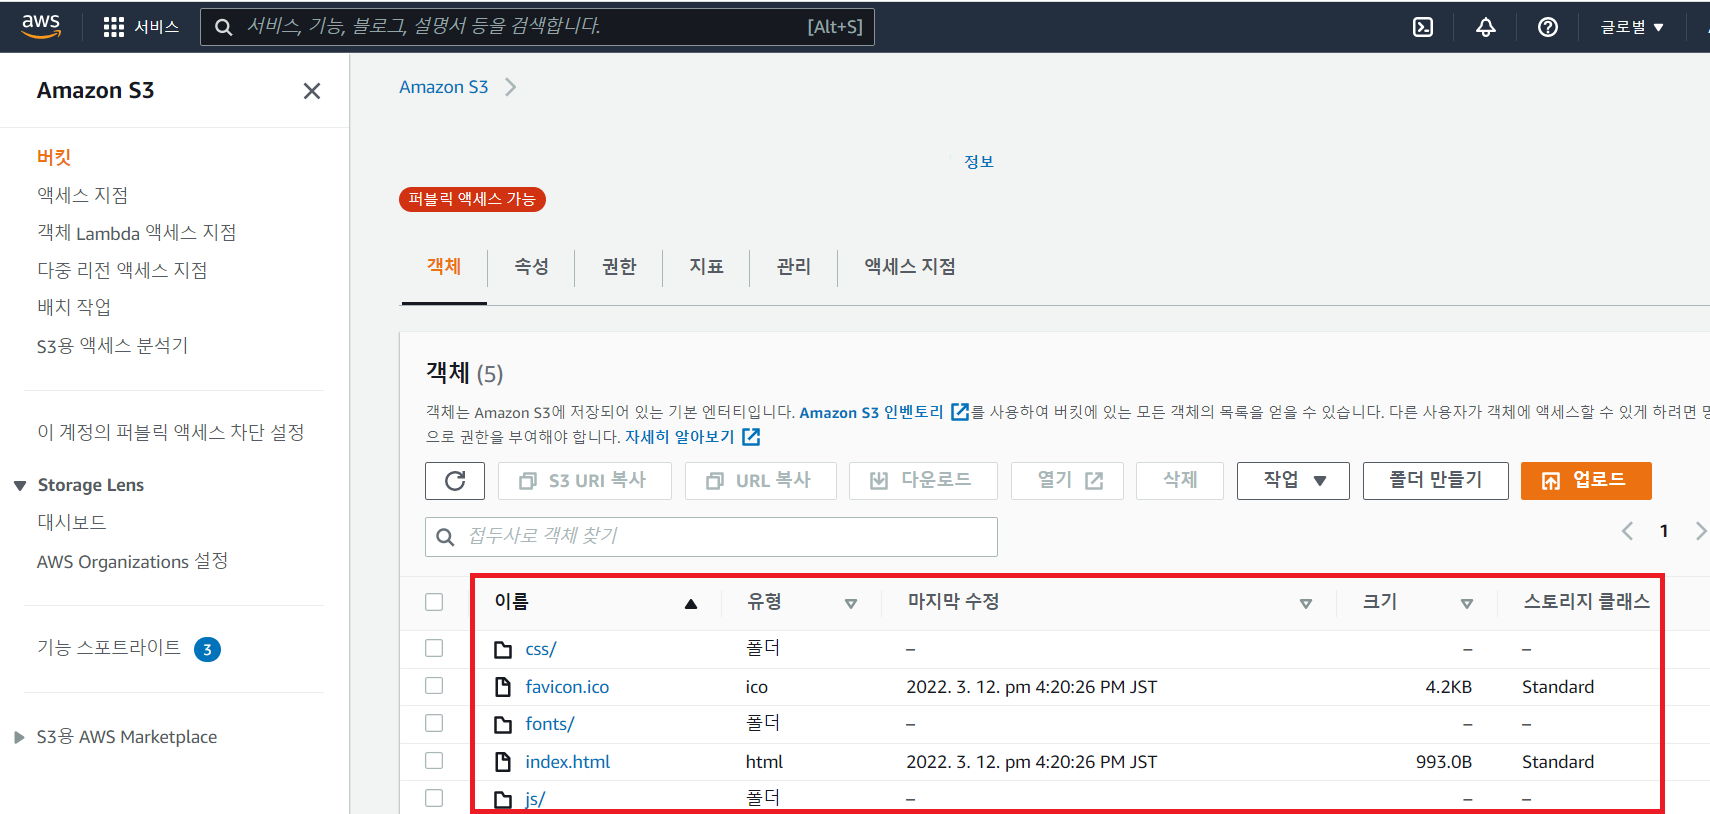Click the favicon.ico file icon

[x=503, y=687]
